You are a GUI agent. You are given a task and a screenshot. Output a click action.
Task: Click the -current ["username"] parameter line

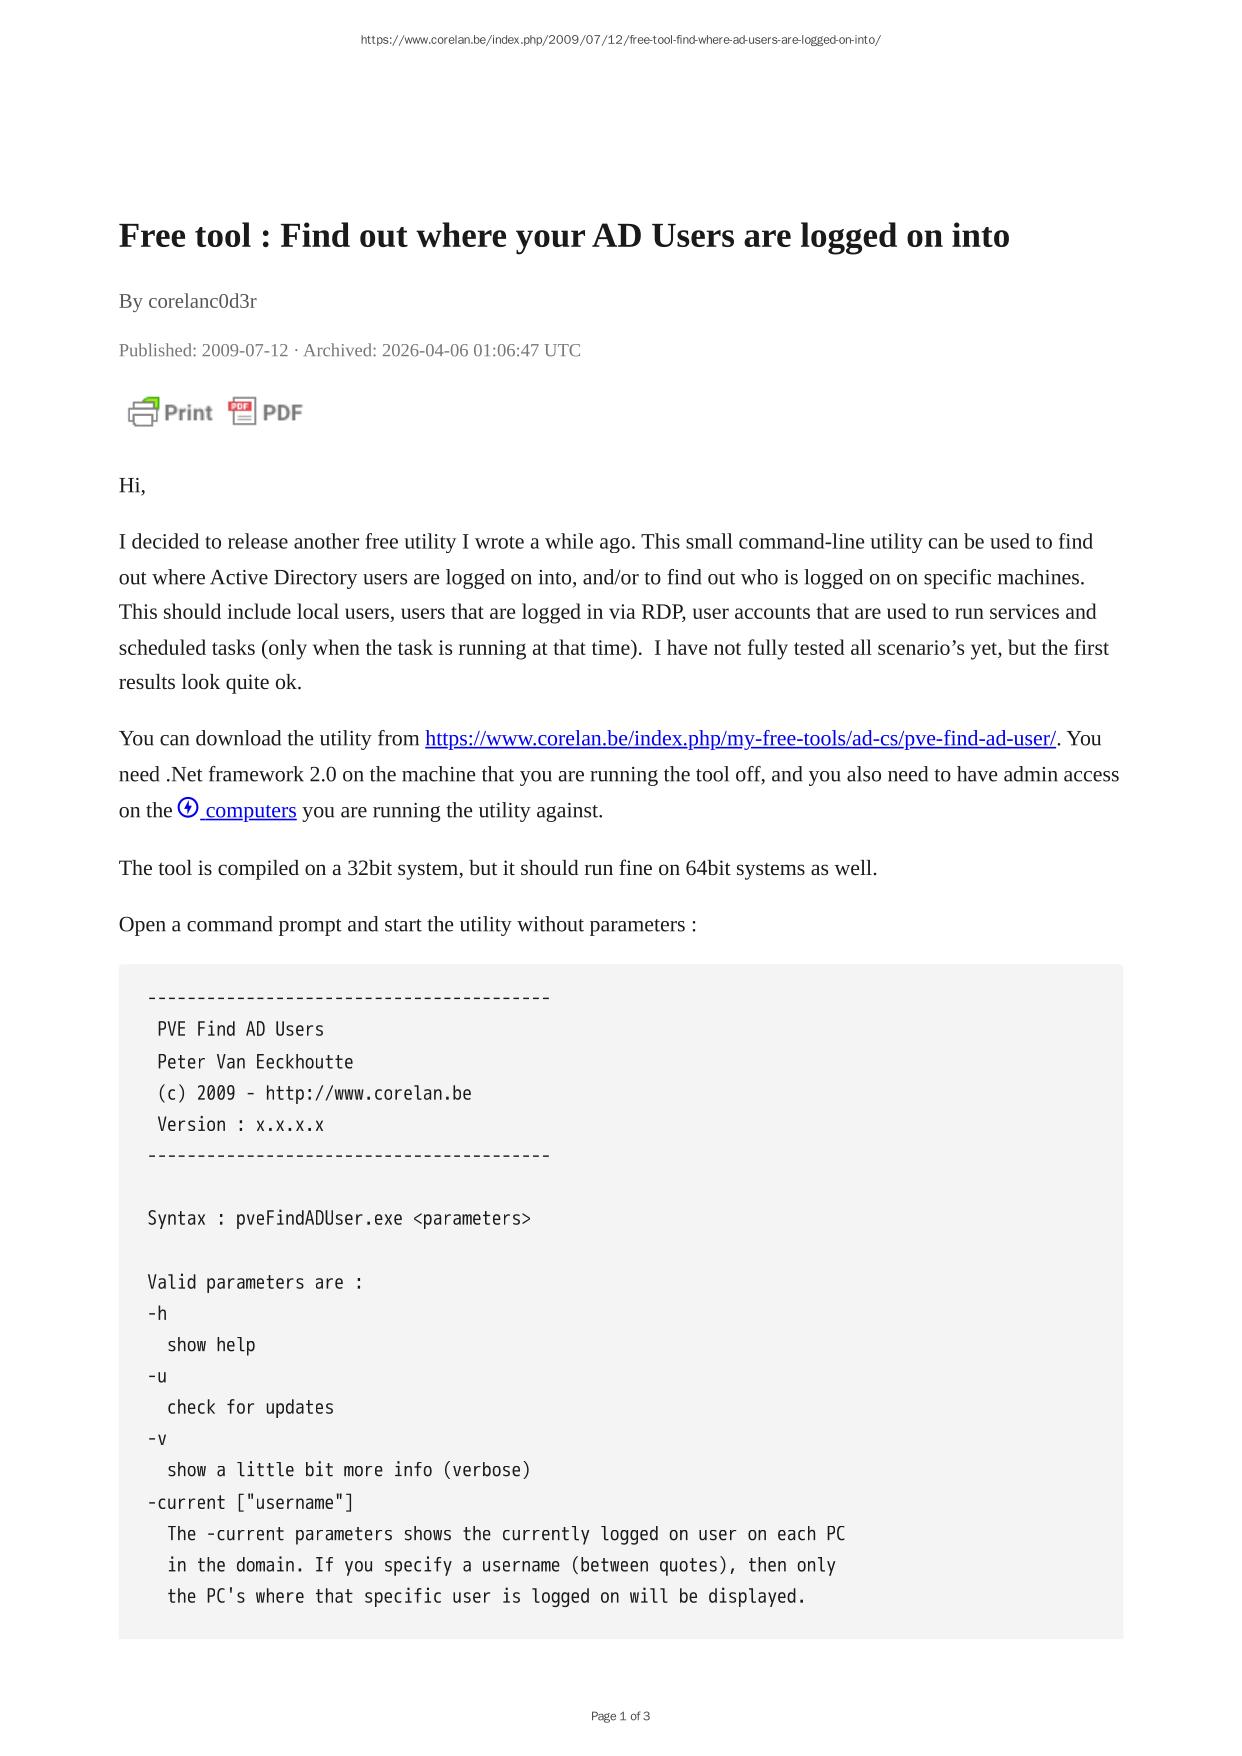250,1502
